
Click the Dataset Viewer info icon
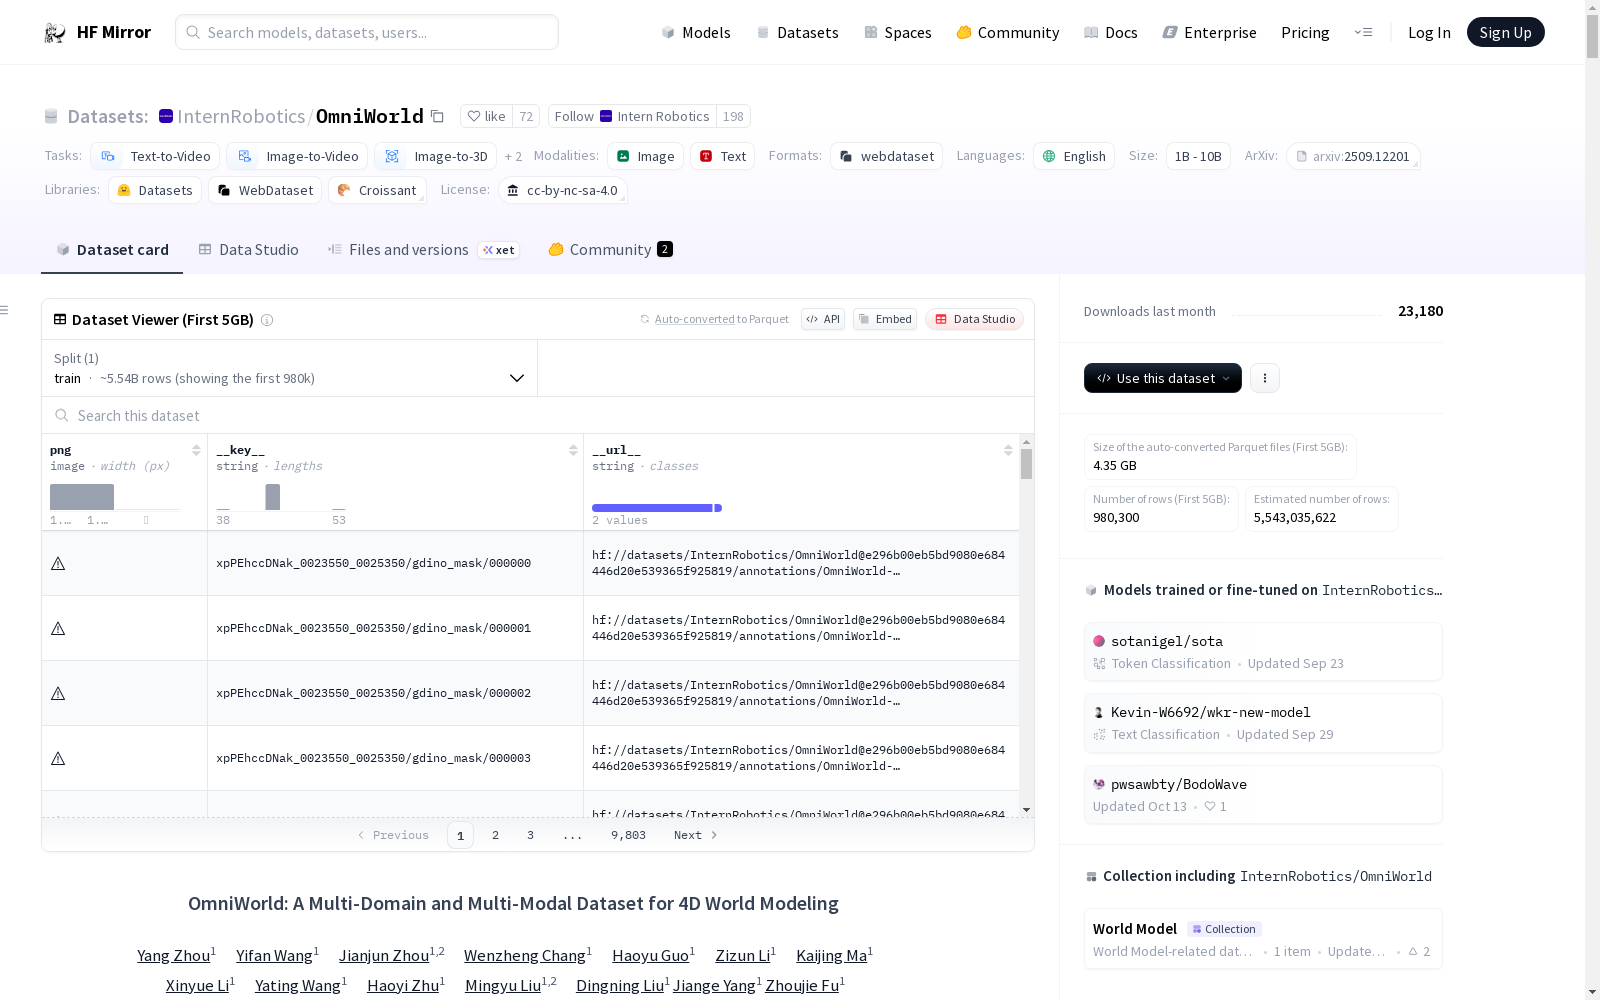click(x=267, y=320)
